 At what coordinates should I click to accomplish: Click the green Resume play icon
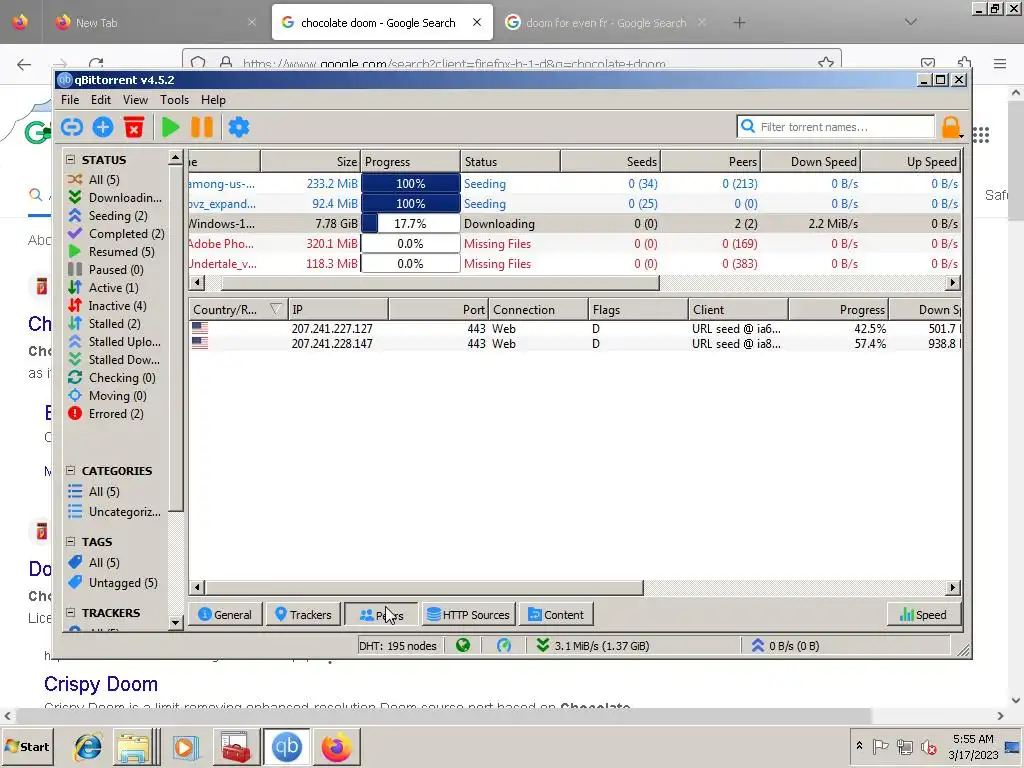tap(170, 127)
